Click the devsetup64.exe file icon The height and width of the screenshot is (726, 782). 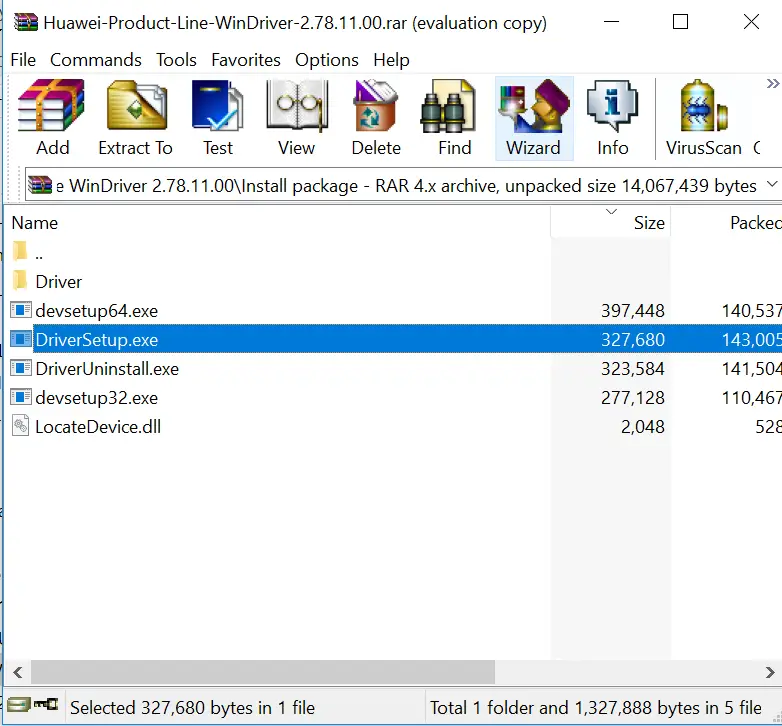[21, 310]
